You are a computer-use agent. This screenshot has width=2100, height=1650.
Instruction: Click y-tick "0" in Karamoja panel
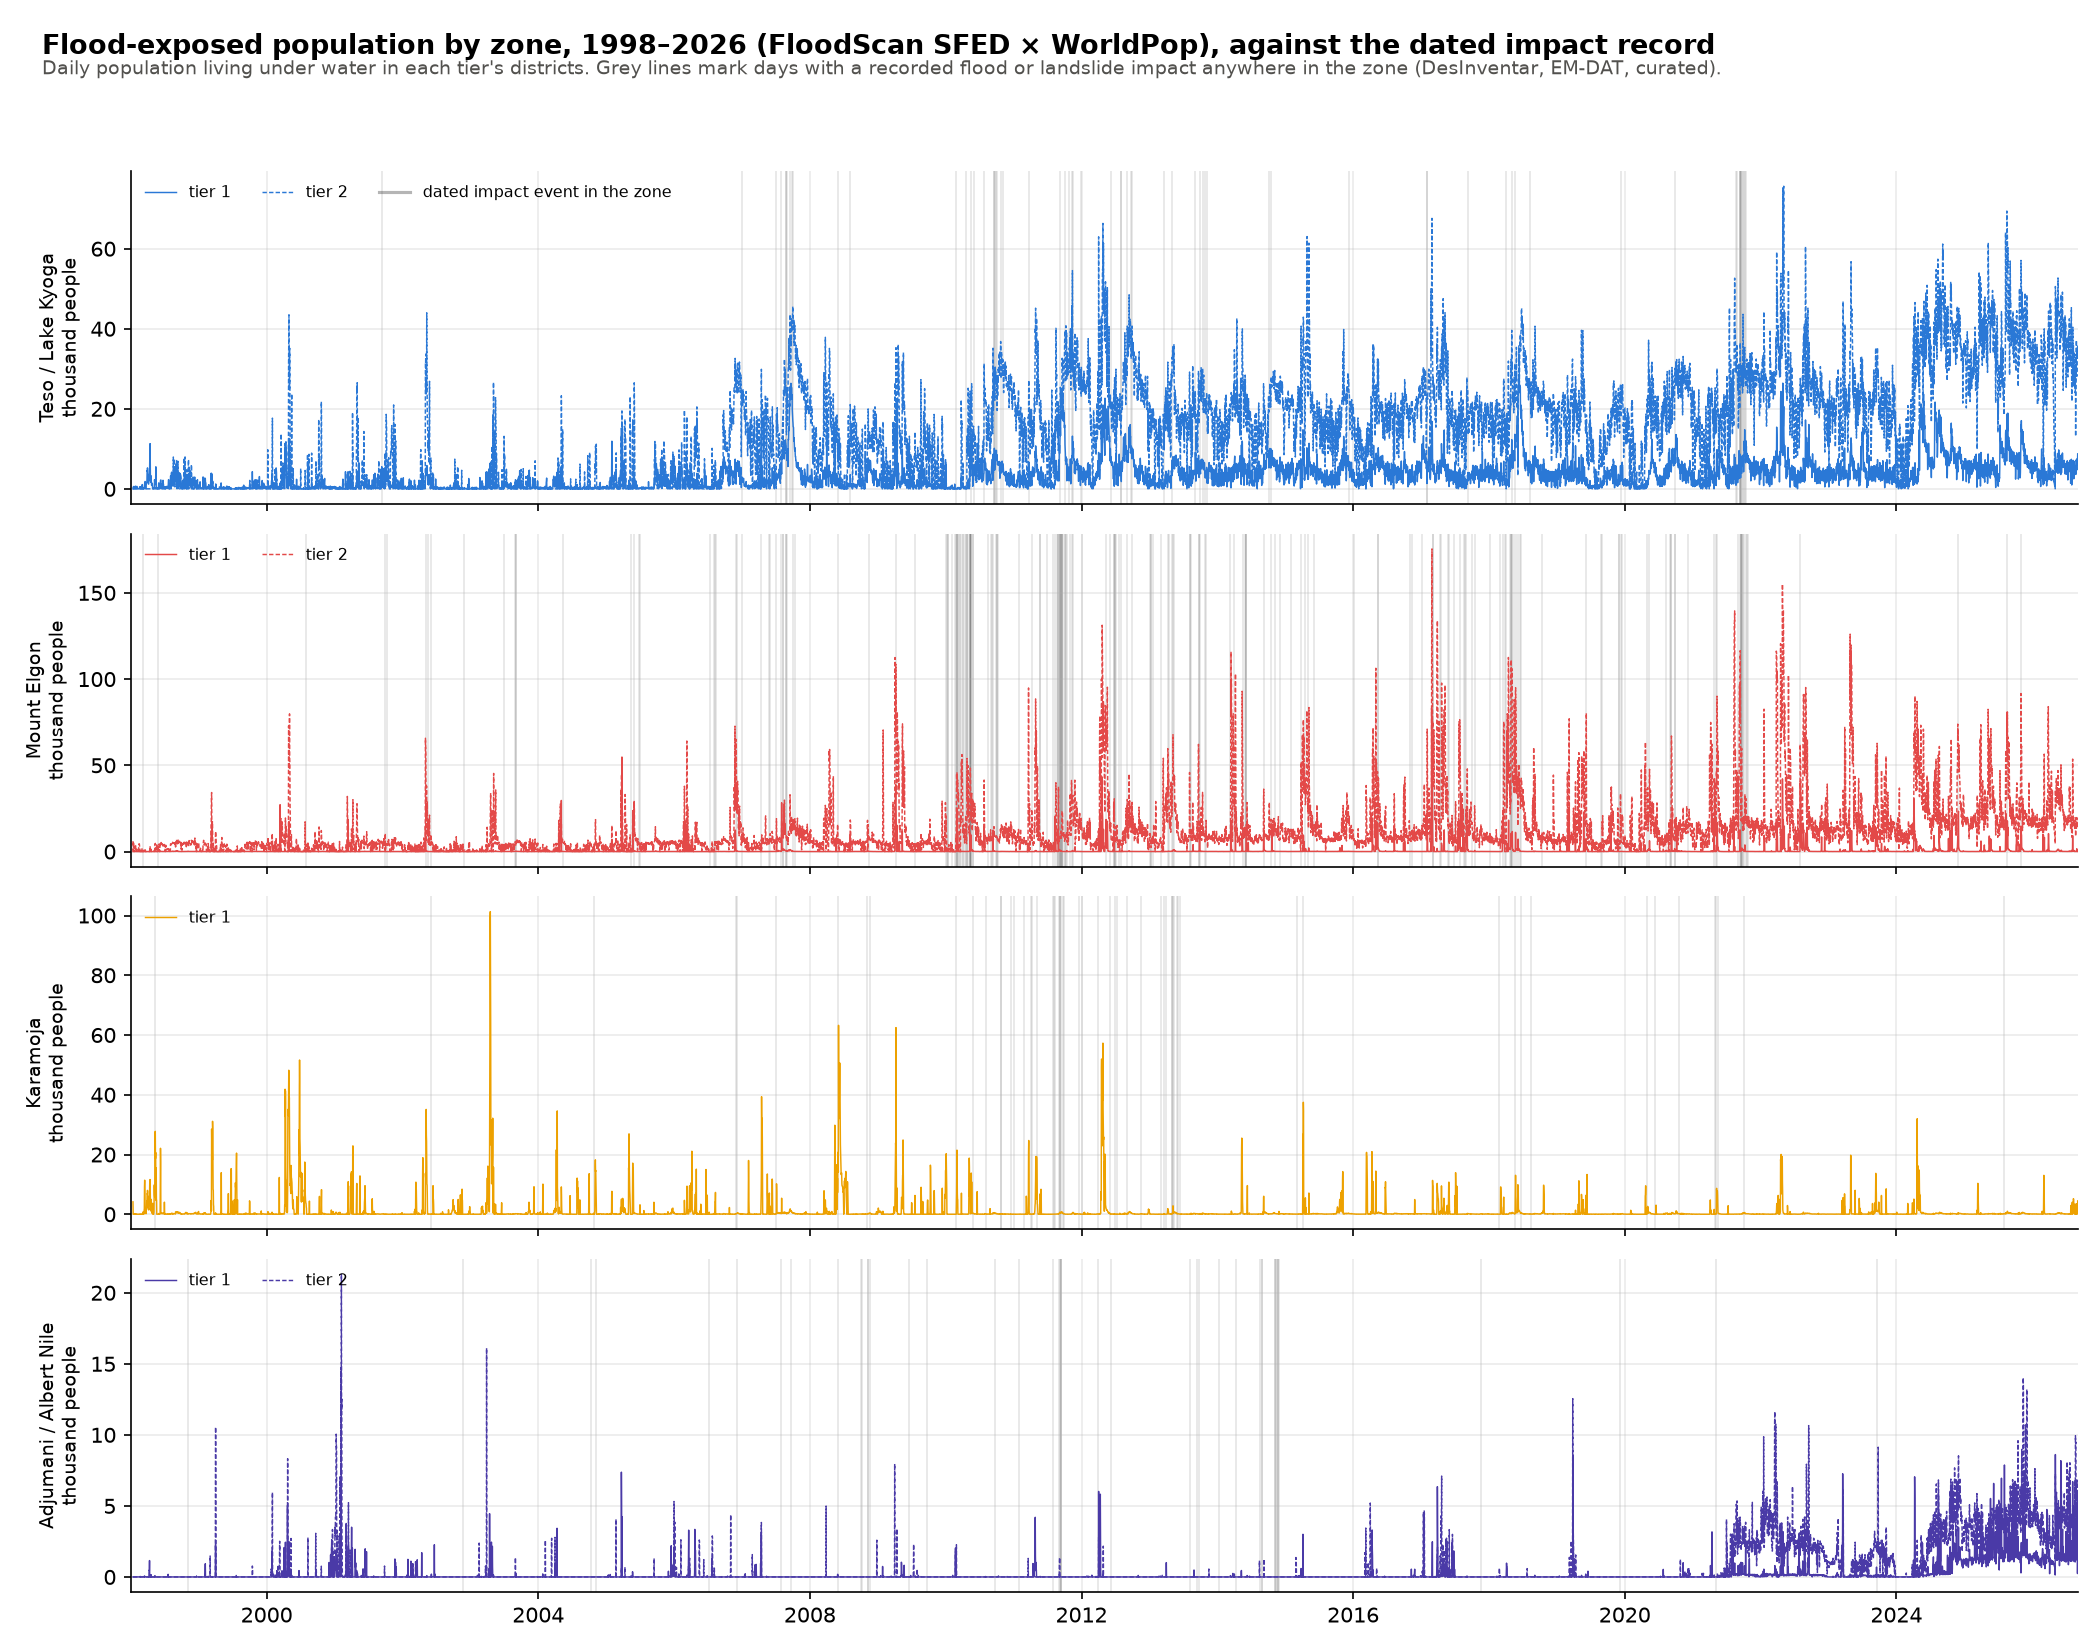coord(110,1216)
